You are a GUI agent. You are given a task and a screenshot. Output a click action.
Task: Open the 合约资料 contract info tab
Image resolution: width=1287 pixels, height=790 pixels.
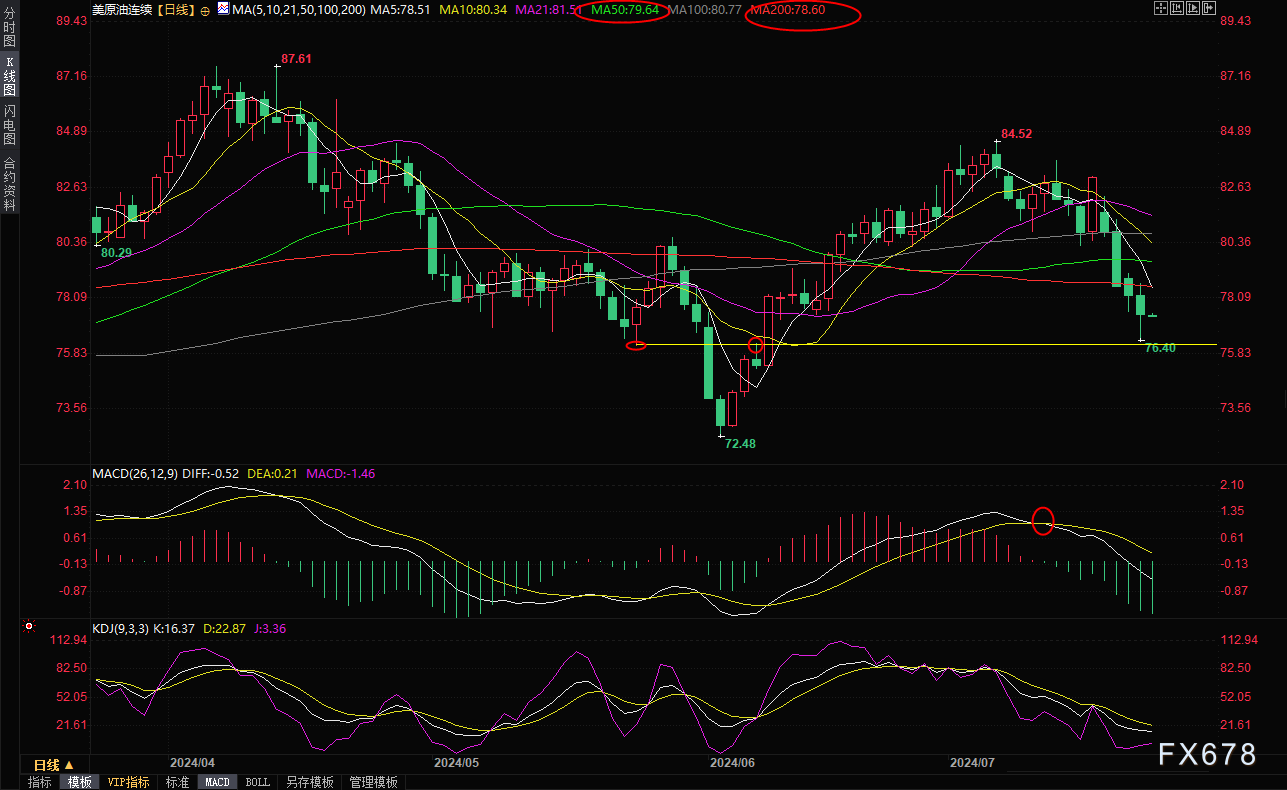pyautogui.click(x=9, y=183)
